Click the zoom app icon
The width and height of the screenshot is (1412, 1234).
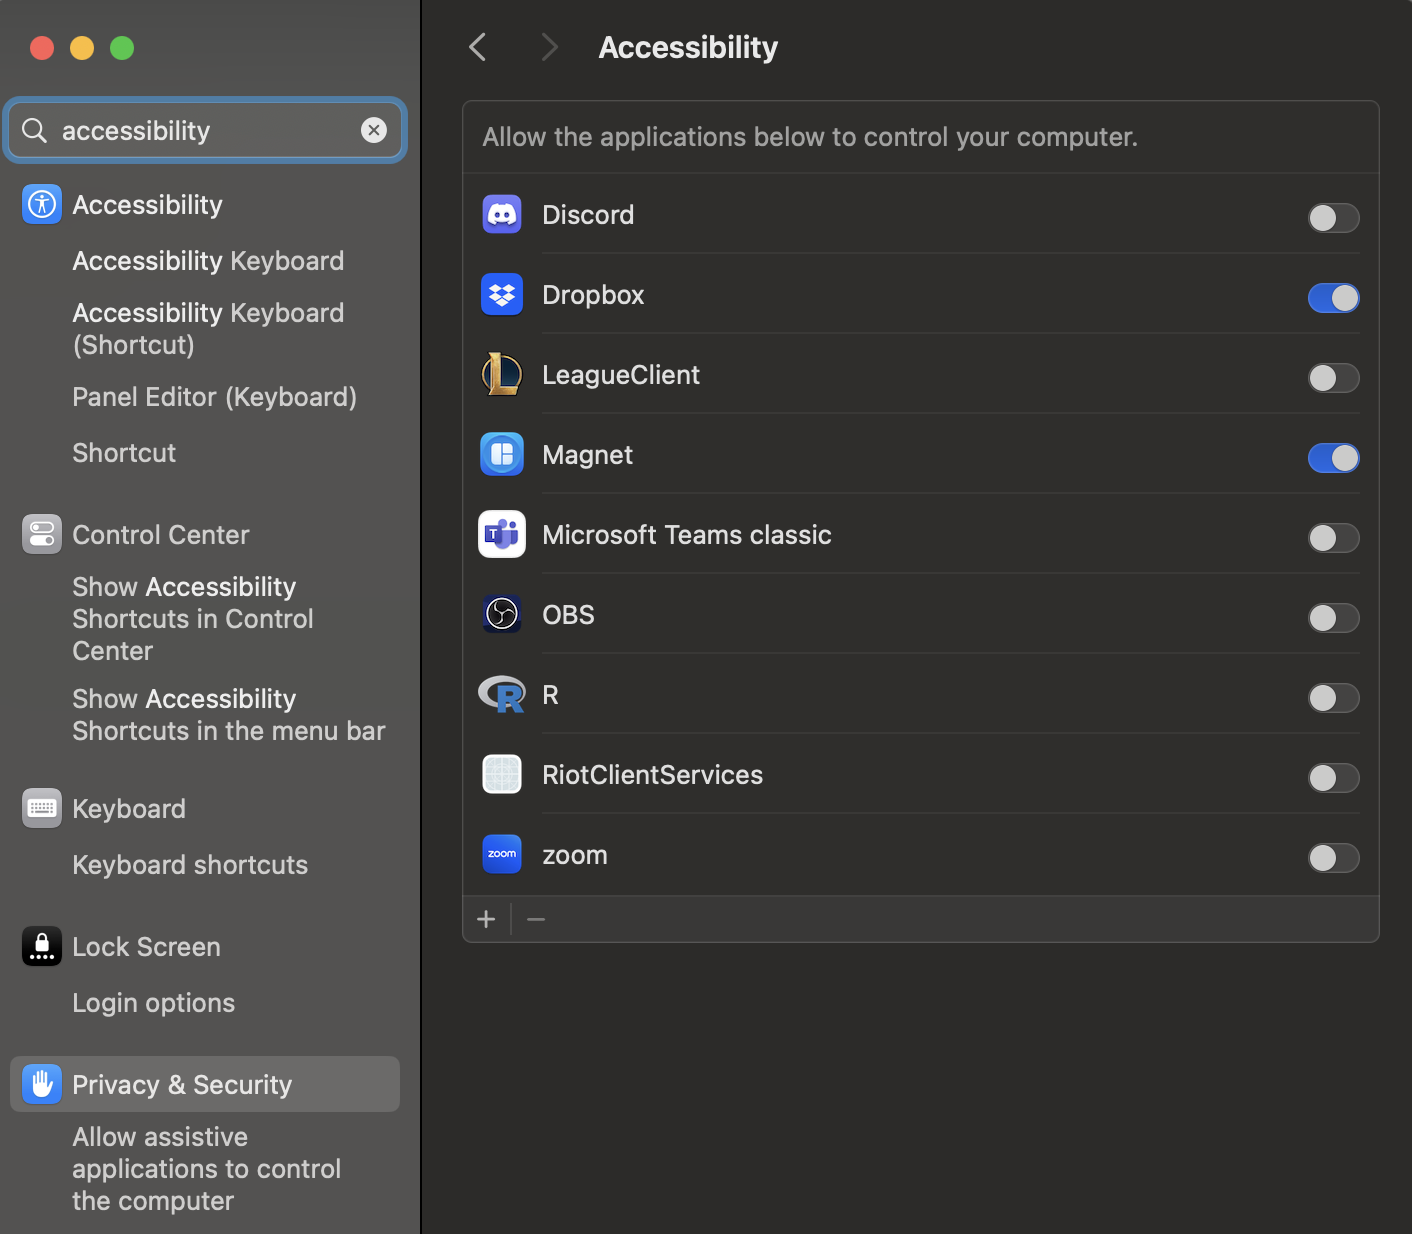click(502, 855)
